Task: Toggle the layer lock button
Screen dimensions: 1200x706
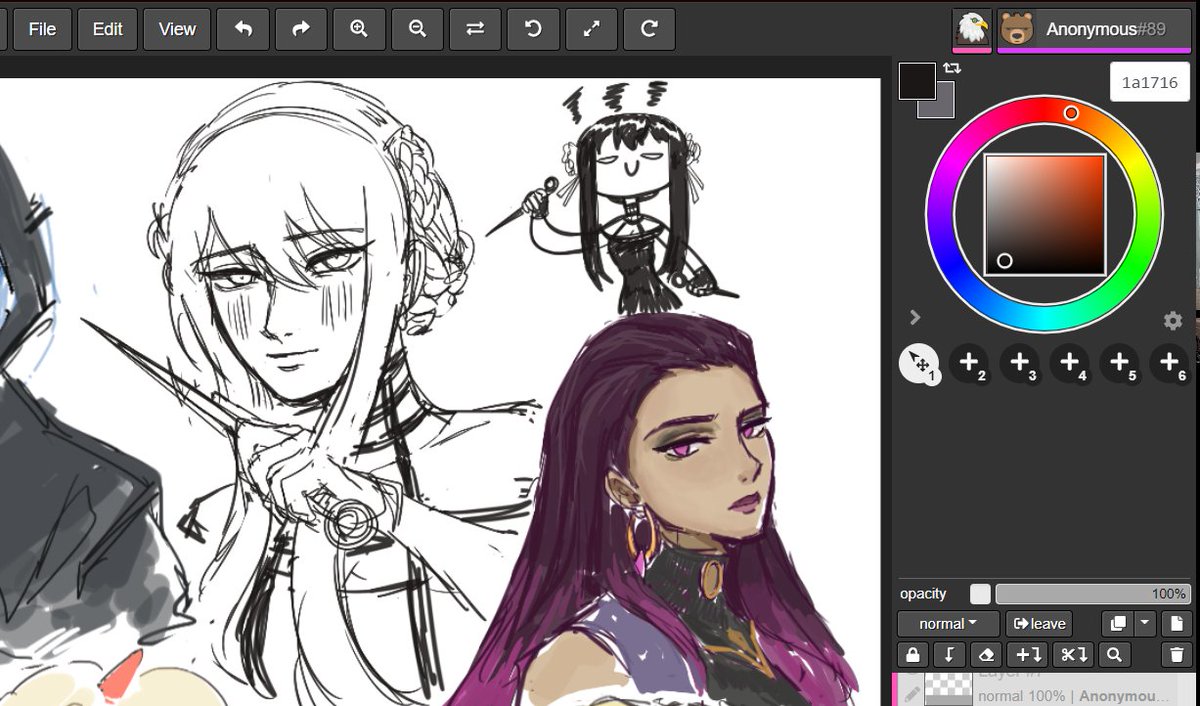Action: pos(911,655)
